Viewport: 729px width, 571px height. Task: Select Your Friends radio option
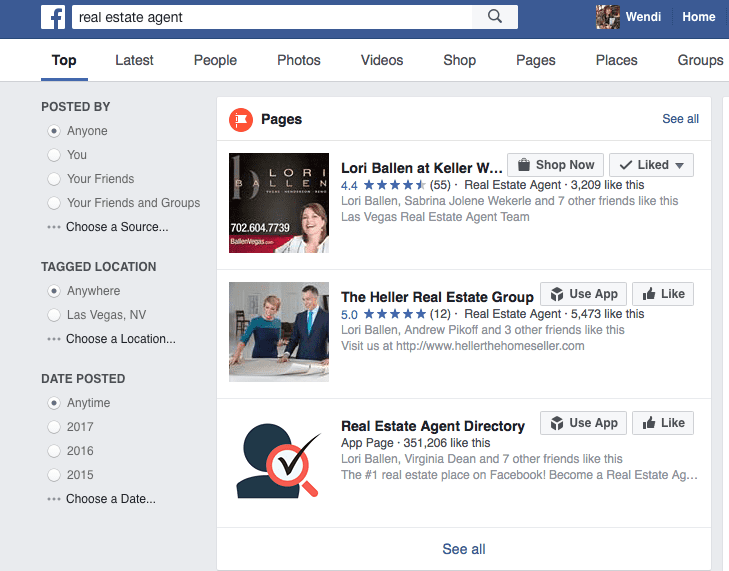coord(54,179)
